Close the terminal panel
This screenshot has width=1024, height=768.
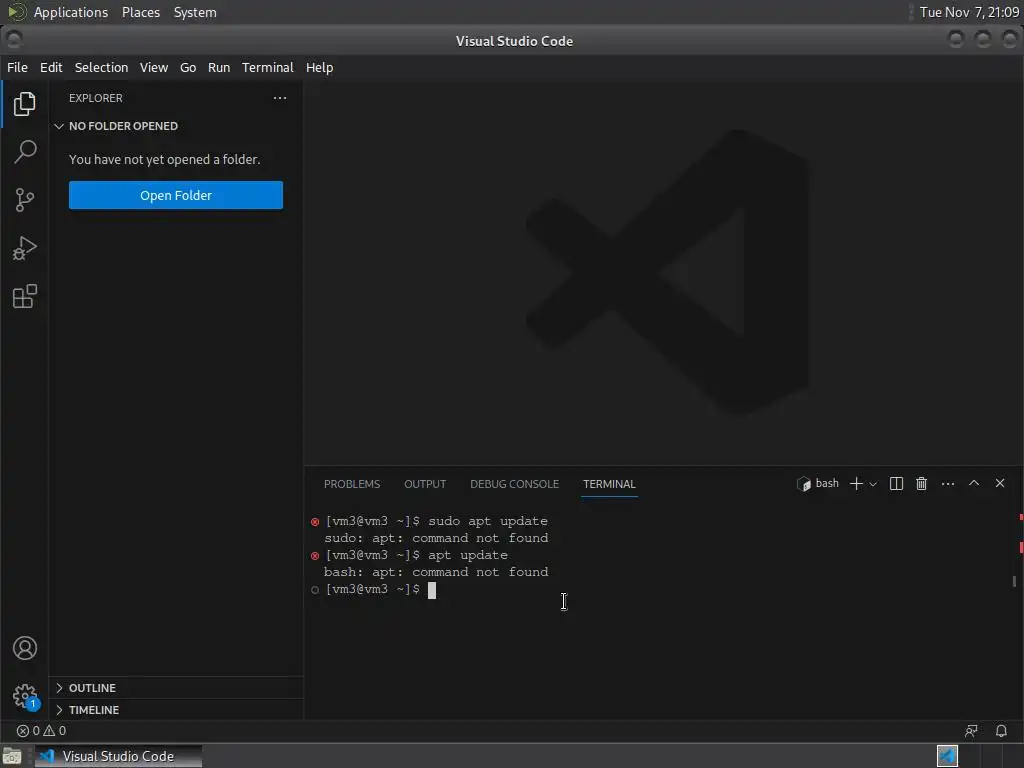pos(1000,483)
